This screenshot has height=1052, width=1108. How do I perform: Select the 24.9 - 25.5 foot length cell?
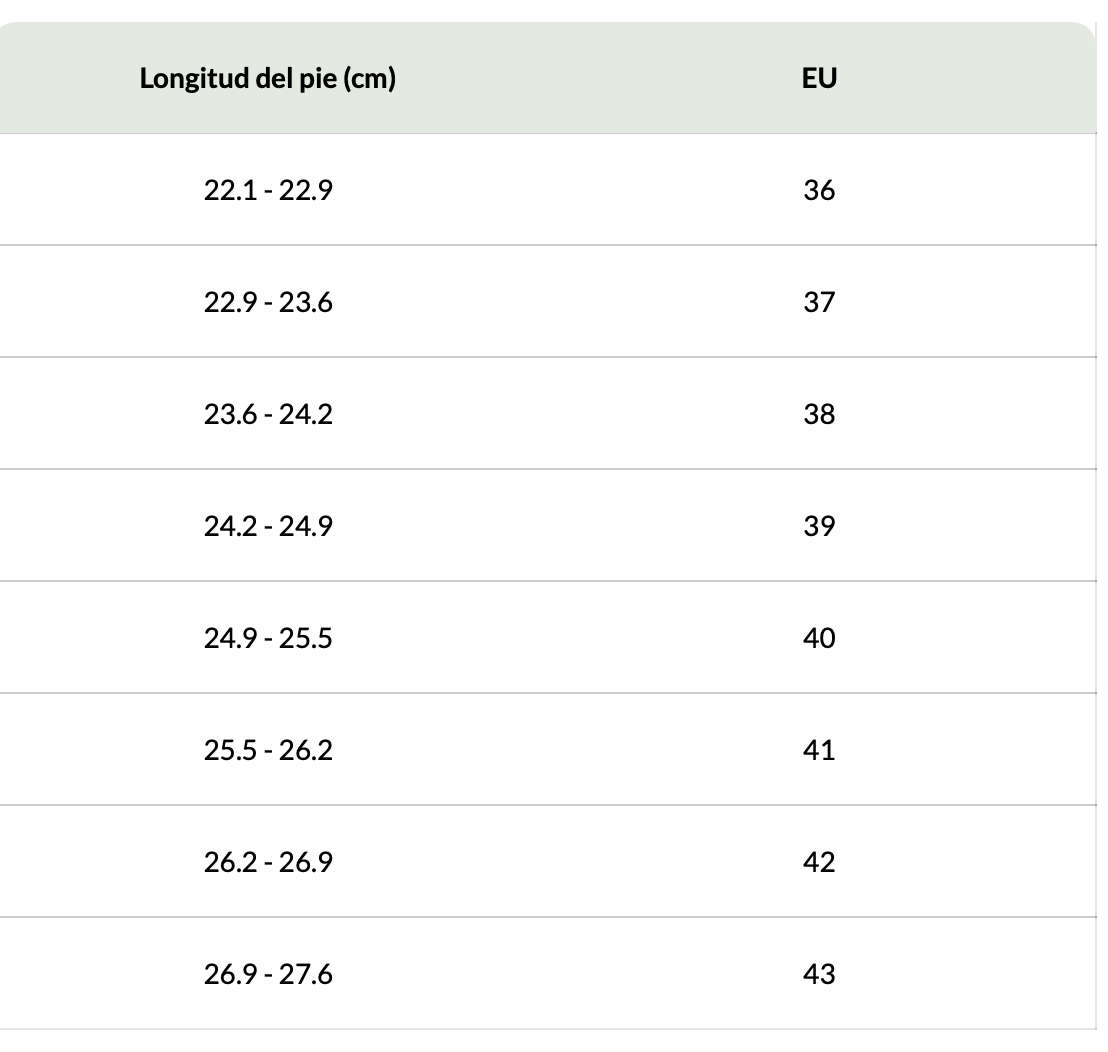(x=268, y=638)
